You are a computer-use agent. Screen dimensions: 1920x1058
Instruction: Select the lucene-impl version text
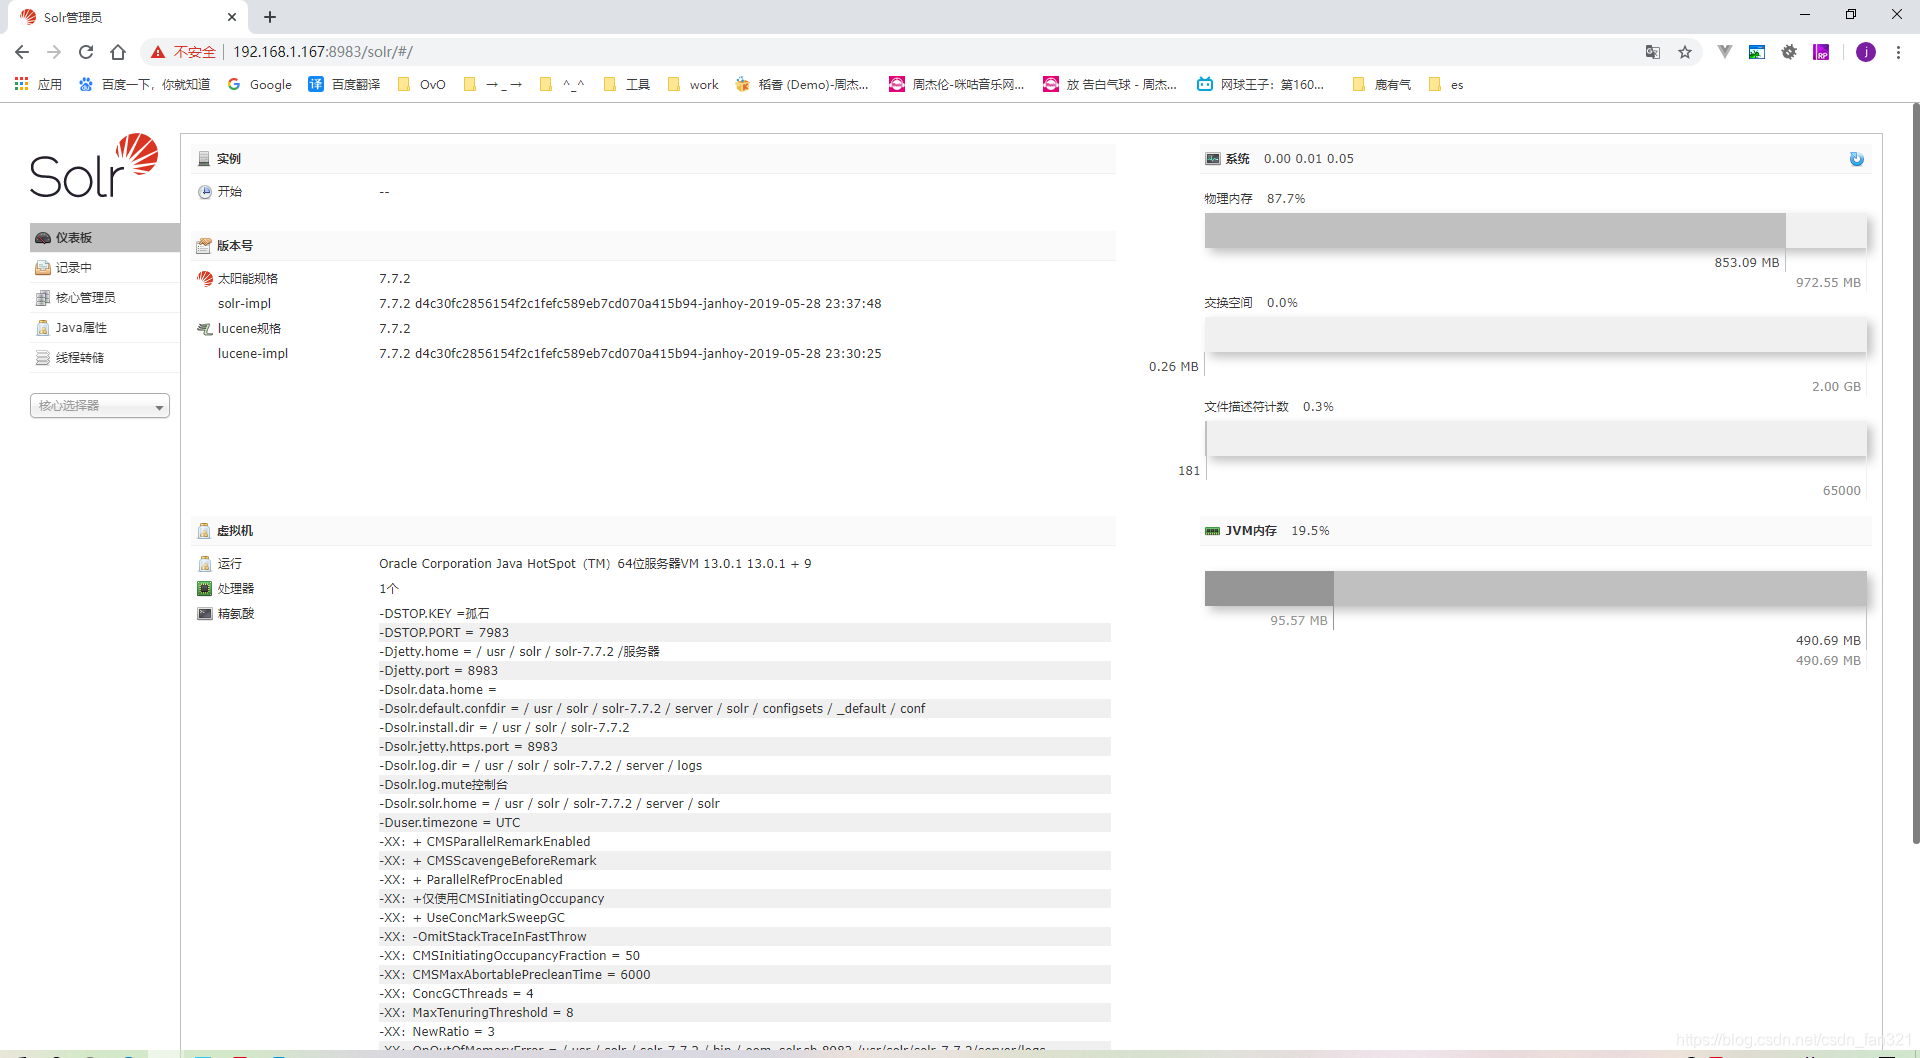(630, 354)
